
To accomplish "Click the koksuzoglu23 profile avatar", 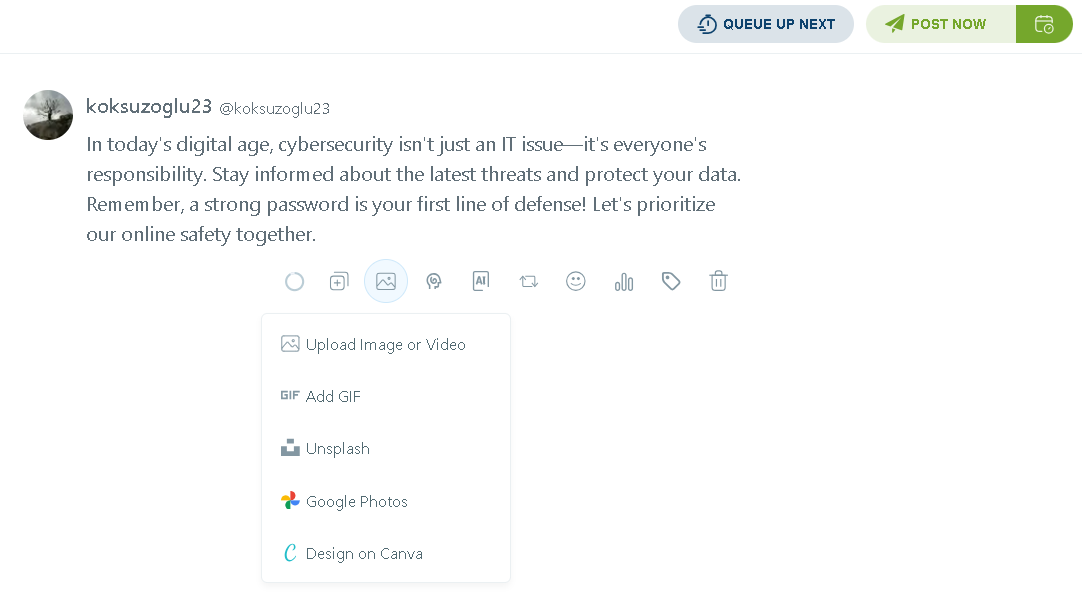I will tap(48, 115).
